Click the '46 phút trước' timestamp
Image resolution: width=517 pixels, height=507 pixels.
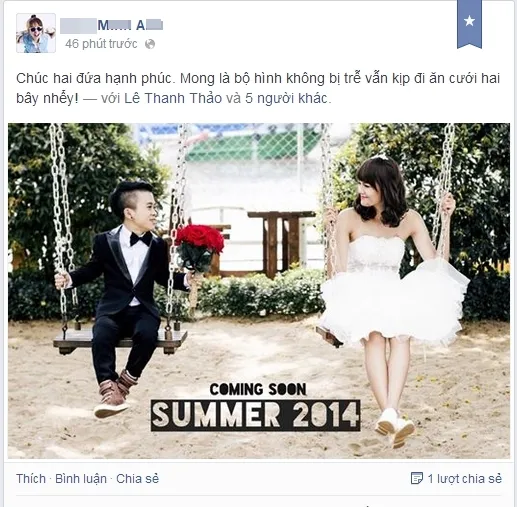[x=101, y=44]
